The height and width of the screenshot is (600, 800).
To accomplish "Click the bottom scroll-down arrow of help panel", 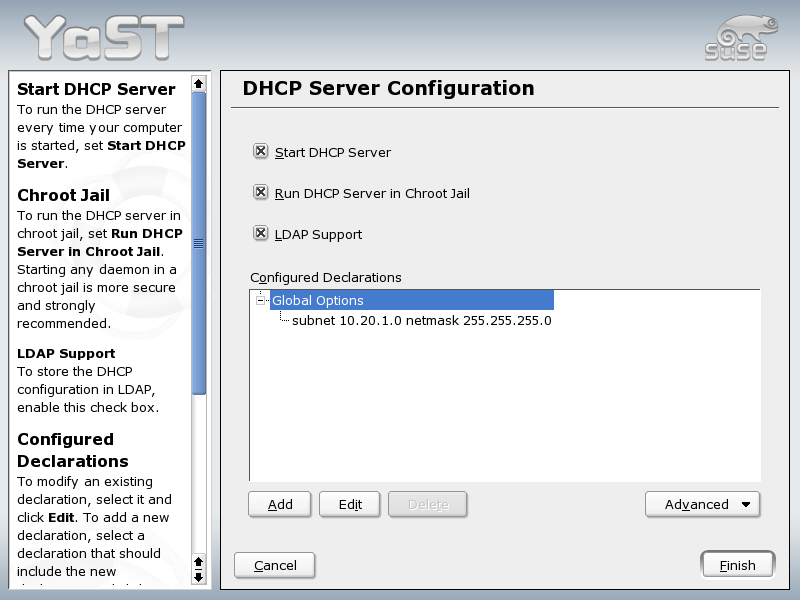I will pyautogui.click(x=198, y=576).
